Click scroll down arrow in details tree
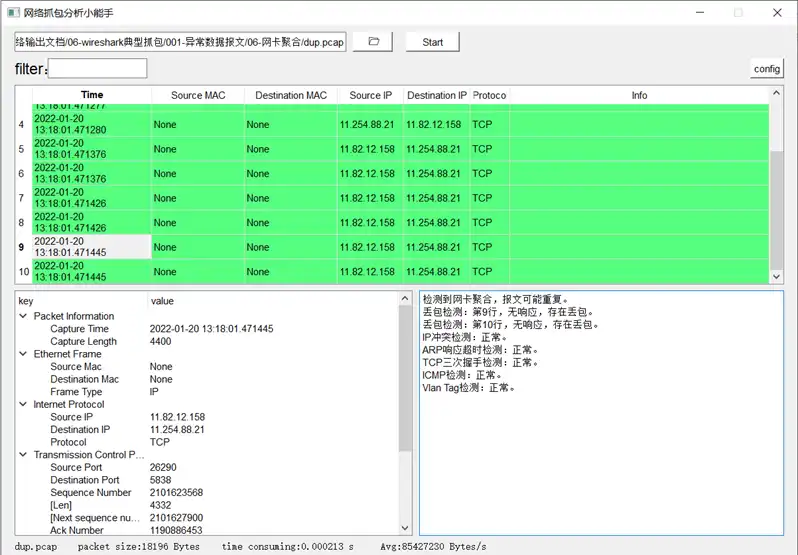Viewport: 798px width, 555px height. click(x=405, y=529)
